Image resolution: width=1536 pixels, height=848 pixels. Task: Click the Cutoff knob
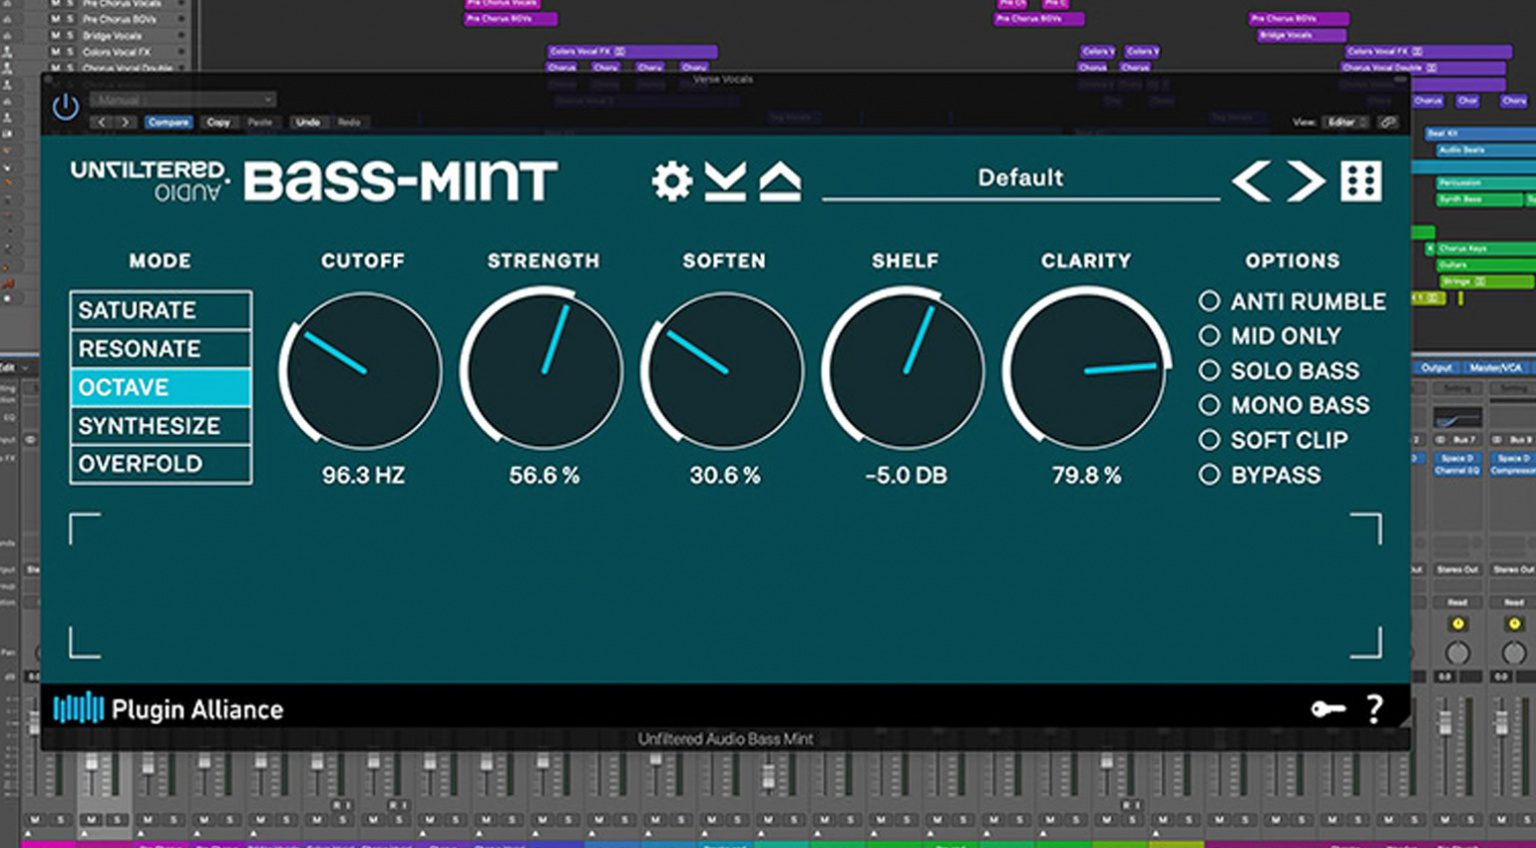362,370
